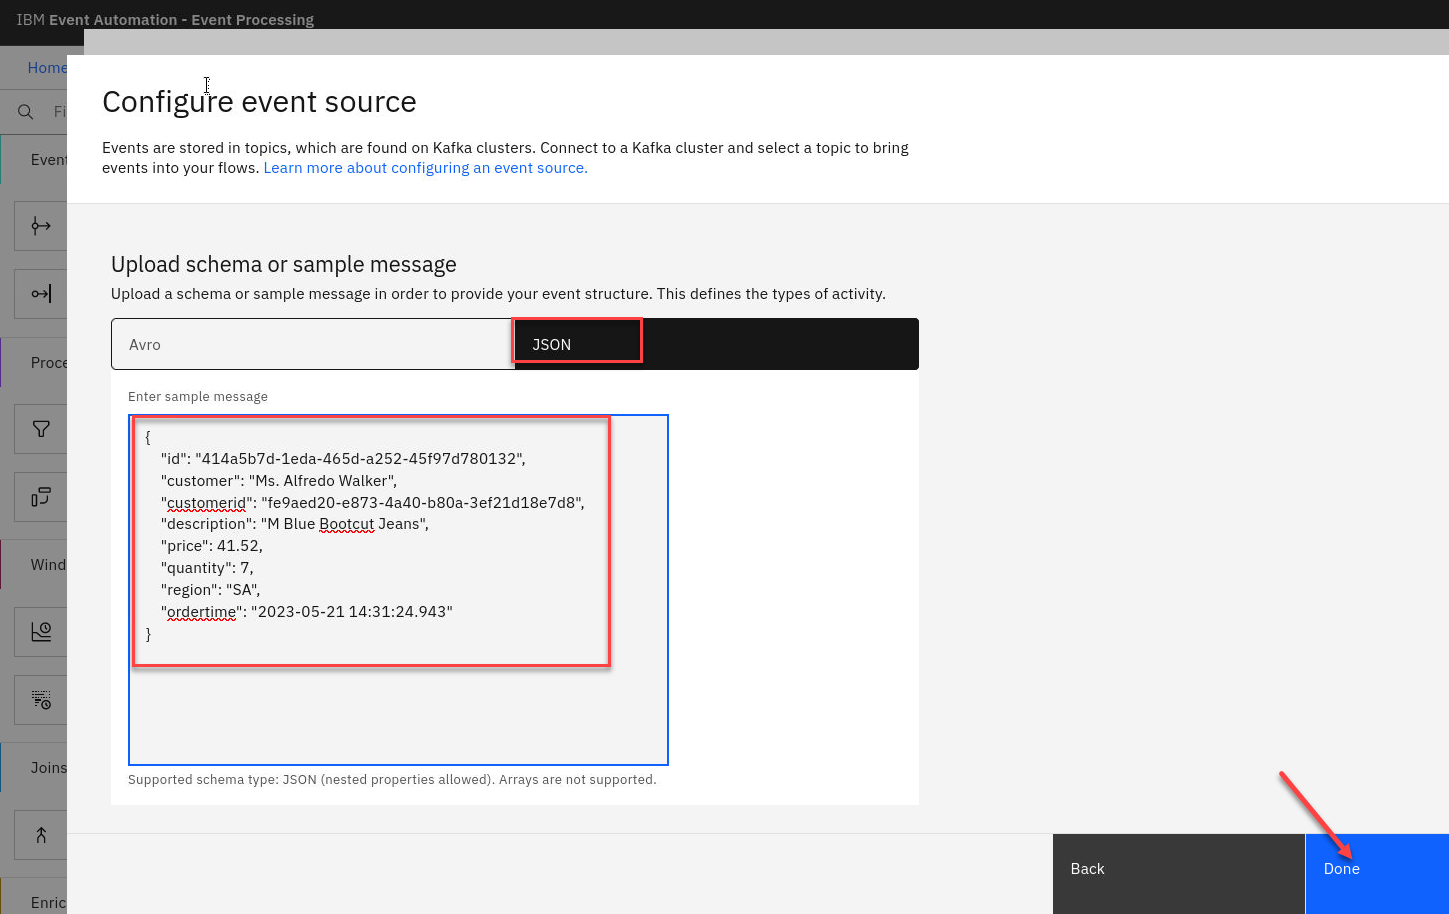
Task: Pick the Top-N window node icon
Action: (x=41, y=700)
